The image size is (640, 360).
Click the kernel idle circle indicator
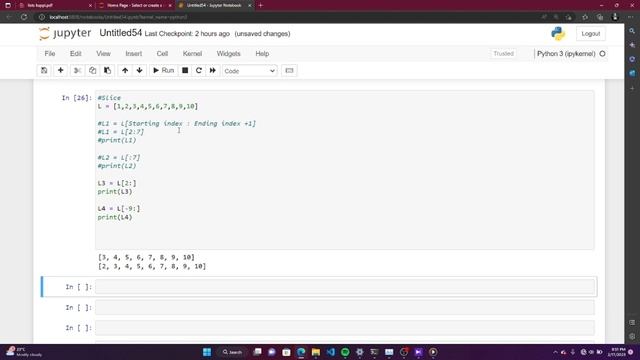(x=602, y=53)
